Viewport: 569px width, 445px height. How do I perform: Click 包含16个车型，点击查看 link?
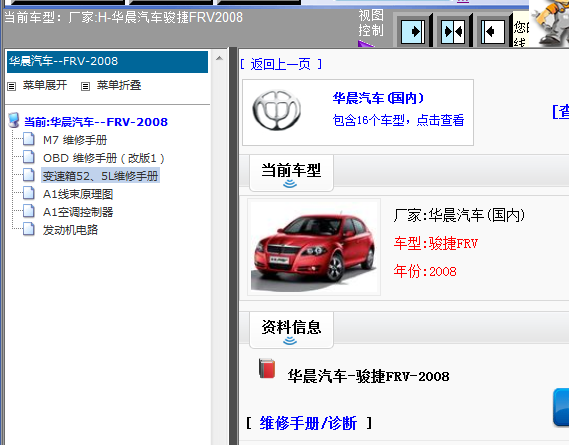398,120
